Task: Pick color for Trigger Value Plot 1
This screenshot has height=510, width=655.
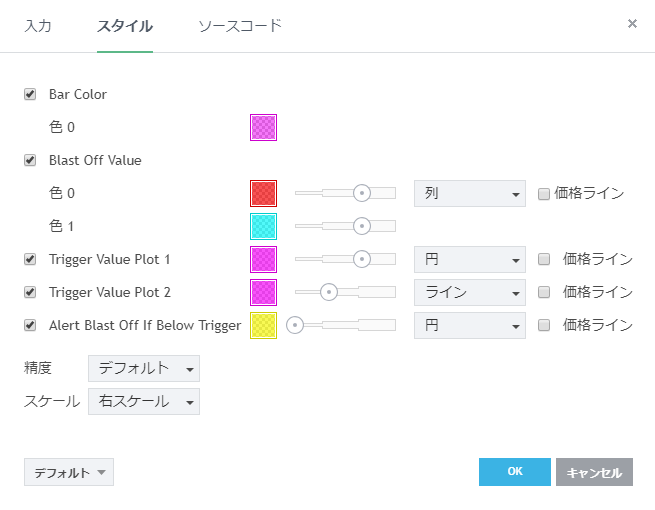Action: [263, 259]
